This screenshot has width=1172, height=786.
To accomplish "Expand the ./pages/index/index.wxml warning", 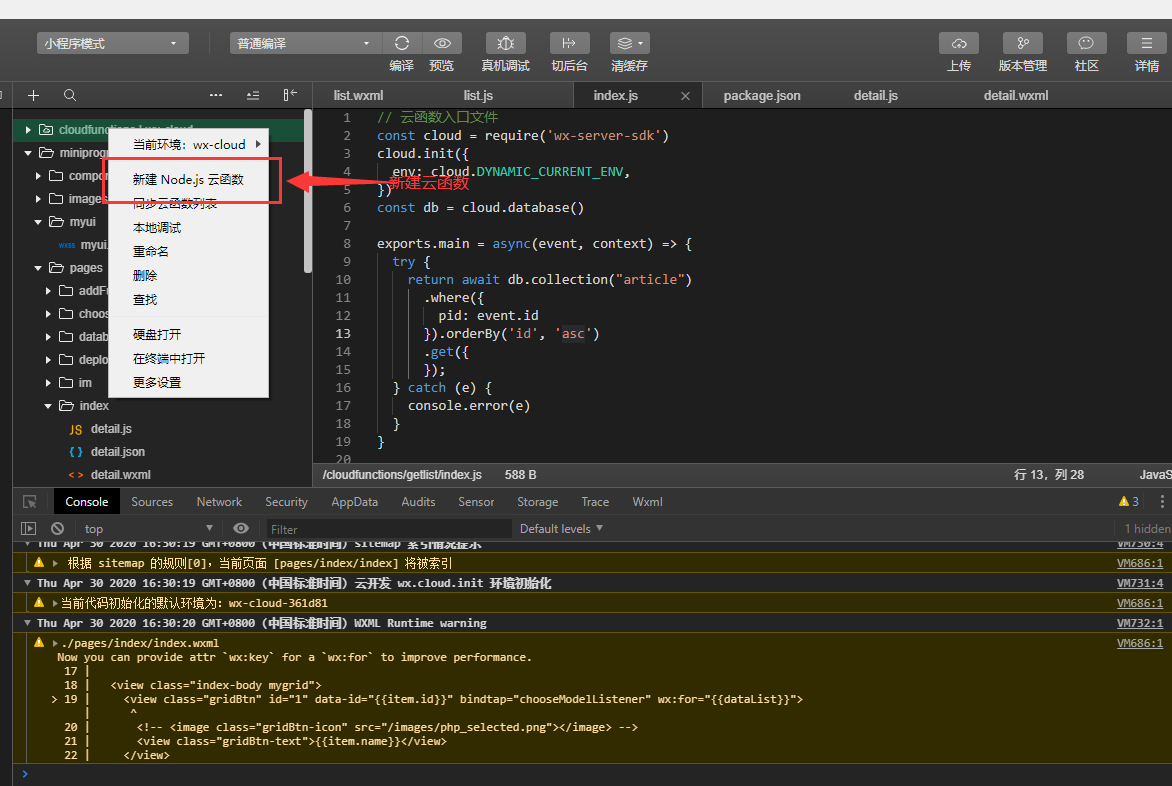I will coord(55,643).
